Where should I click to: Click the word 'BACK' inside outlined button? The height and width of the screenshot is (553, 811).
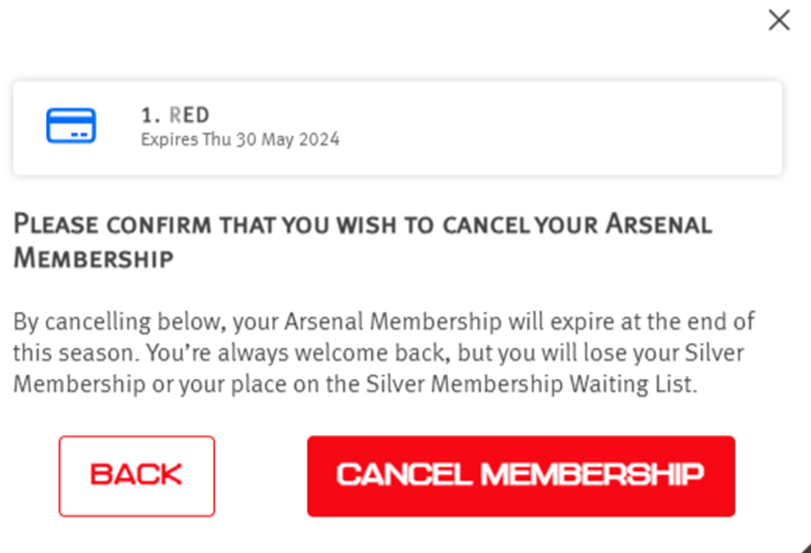(x=136, y=474)
